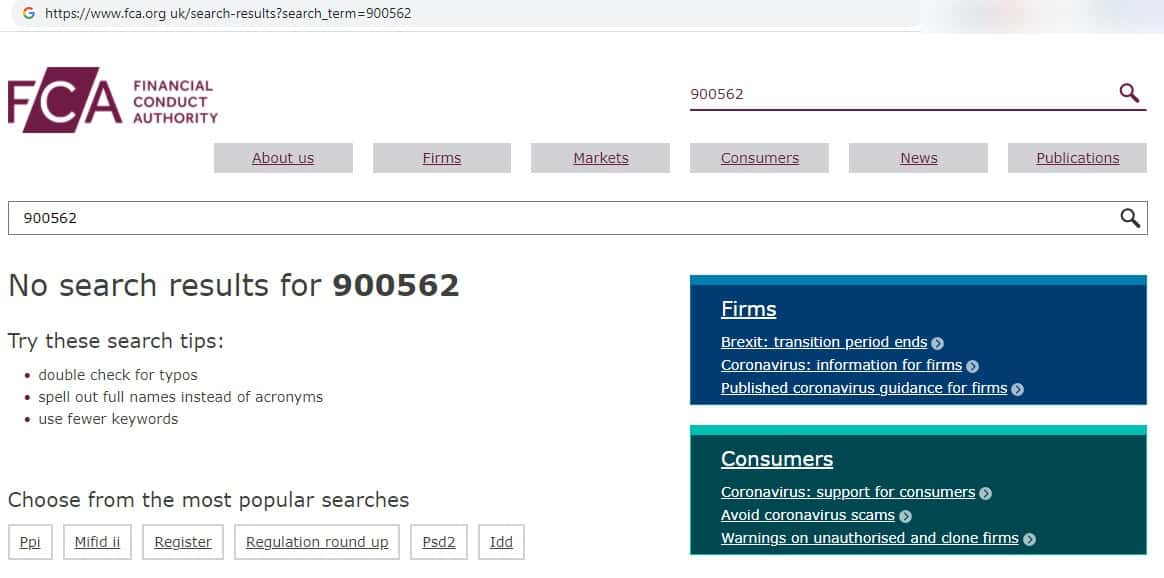The height and width of the screenshot is (578, 1164).
Task: Select the Psd2 popular search
Action: [x=439, y=542]
